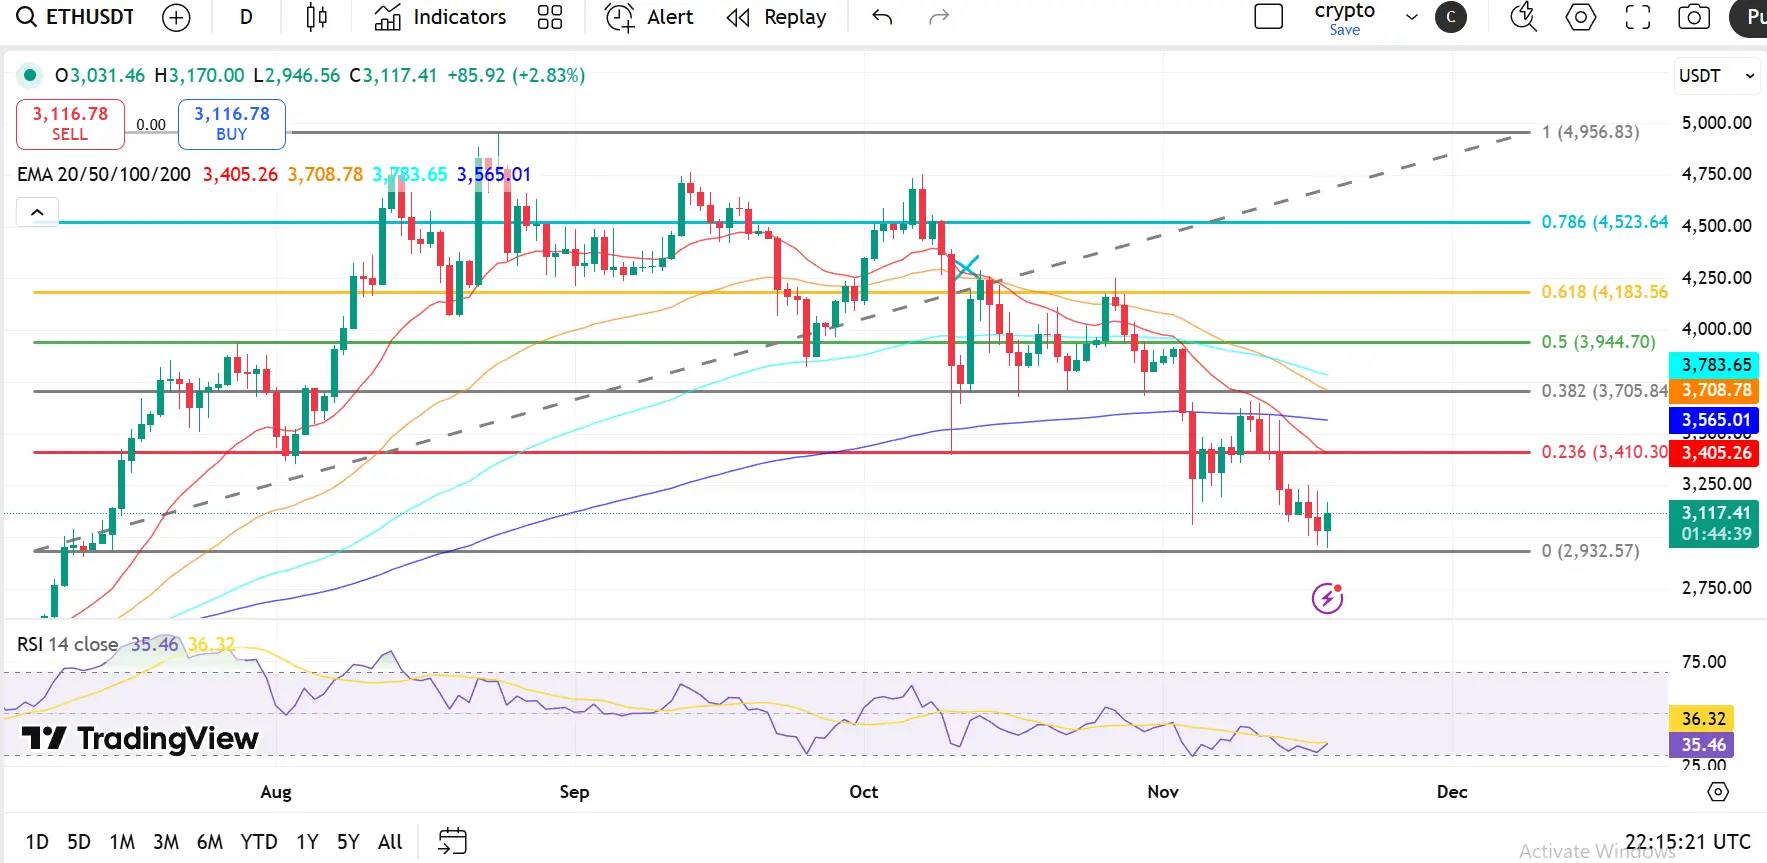The height and width of the screenshot is (863, 1767).
Task: Expand the layout management dropdown arrow
Action: click(1412, 17)
